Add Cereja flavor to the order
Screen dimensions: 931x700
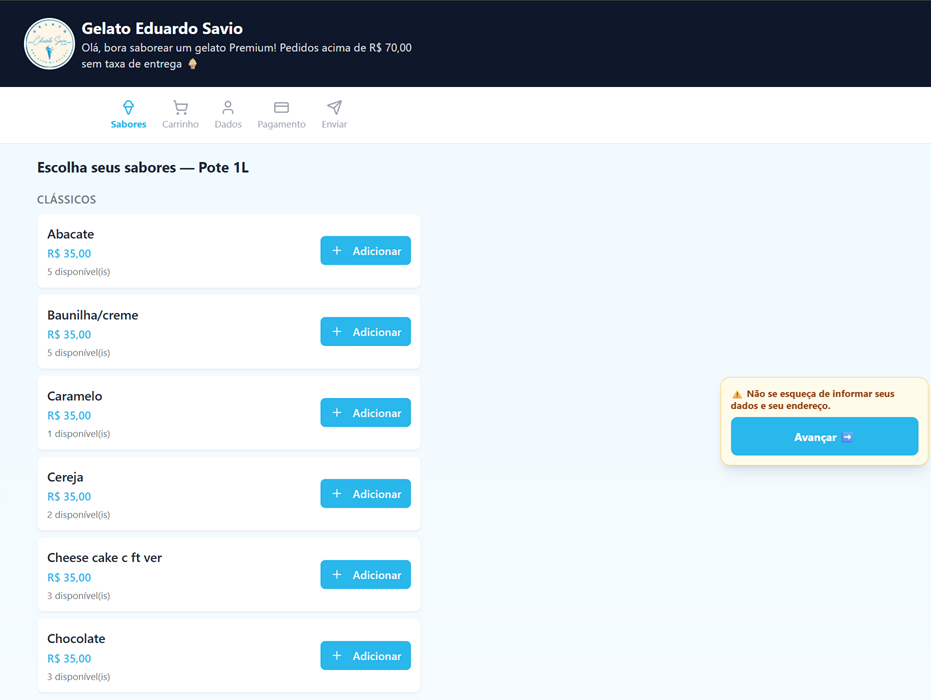coord(366,493)
